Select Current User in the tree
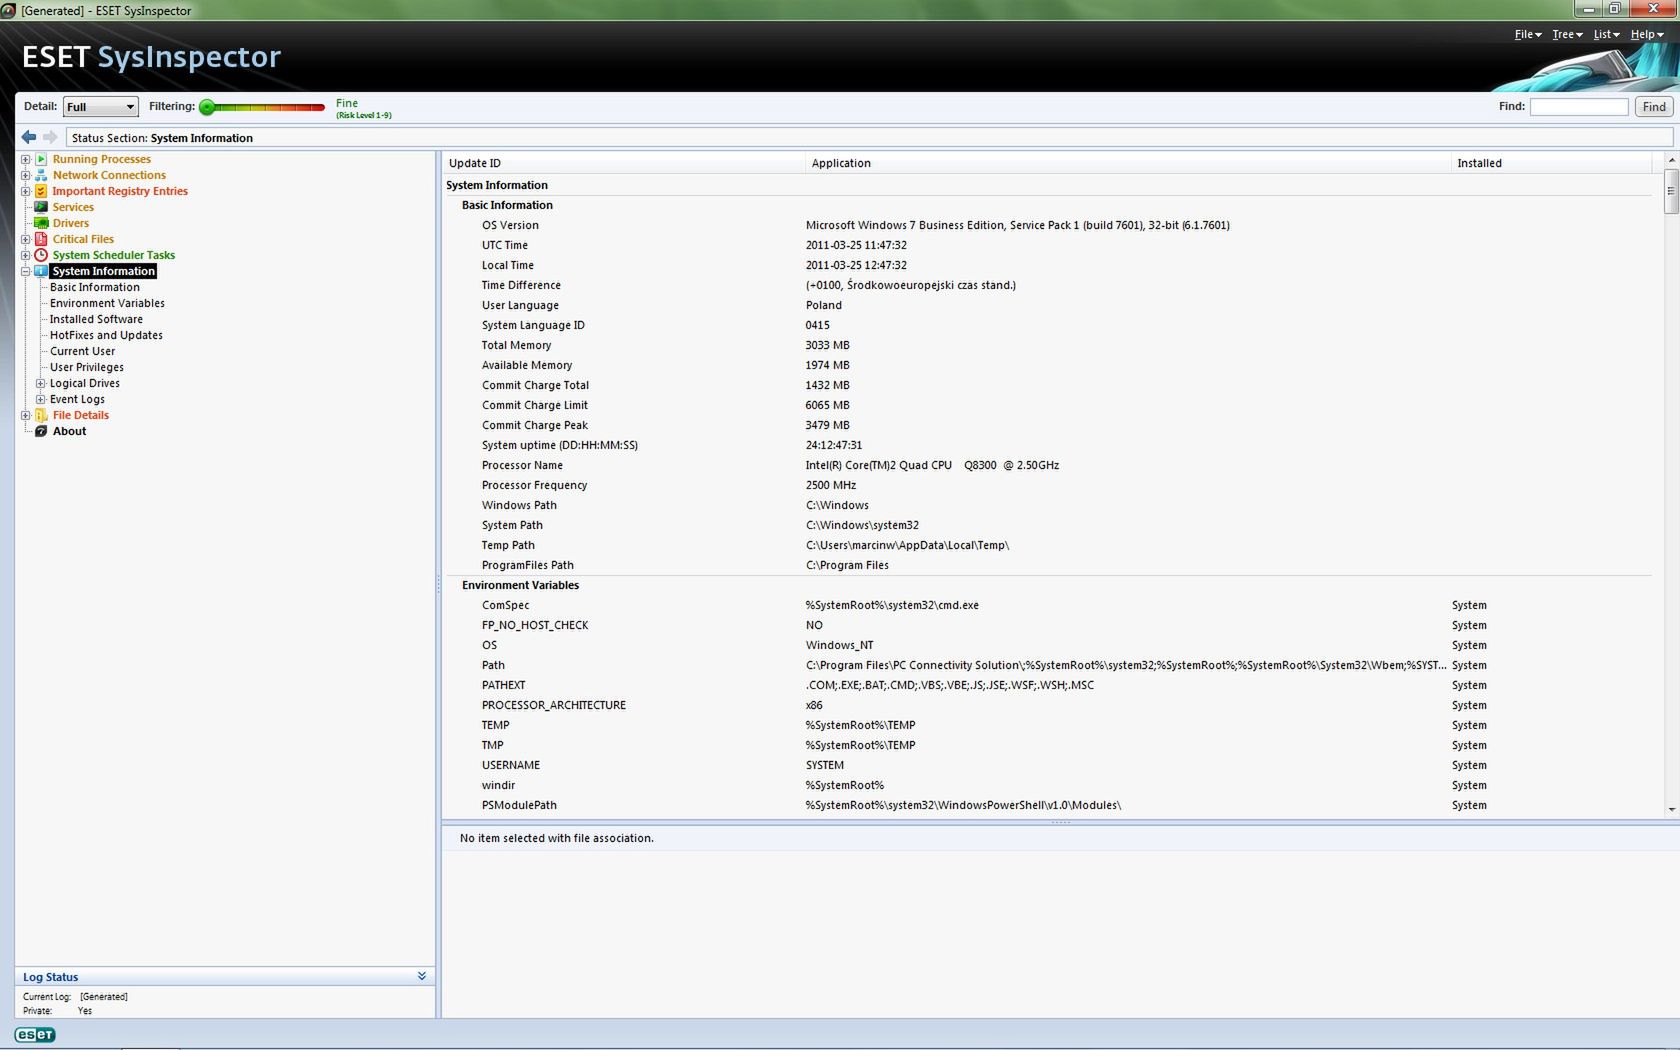Screen dimensions: 1680x1050 (x=82, y=351)
